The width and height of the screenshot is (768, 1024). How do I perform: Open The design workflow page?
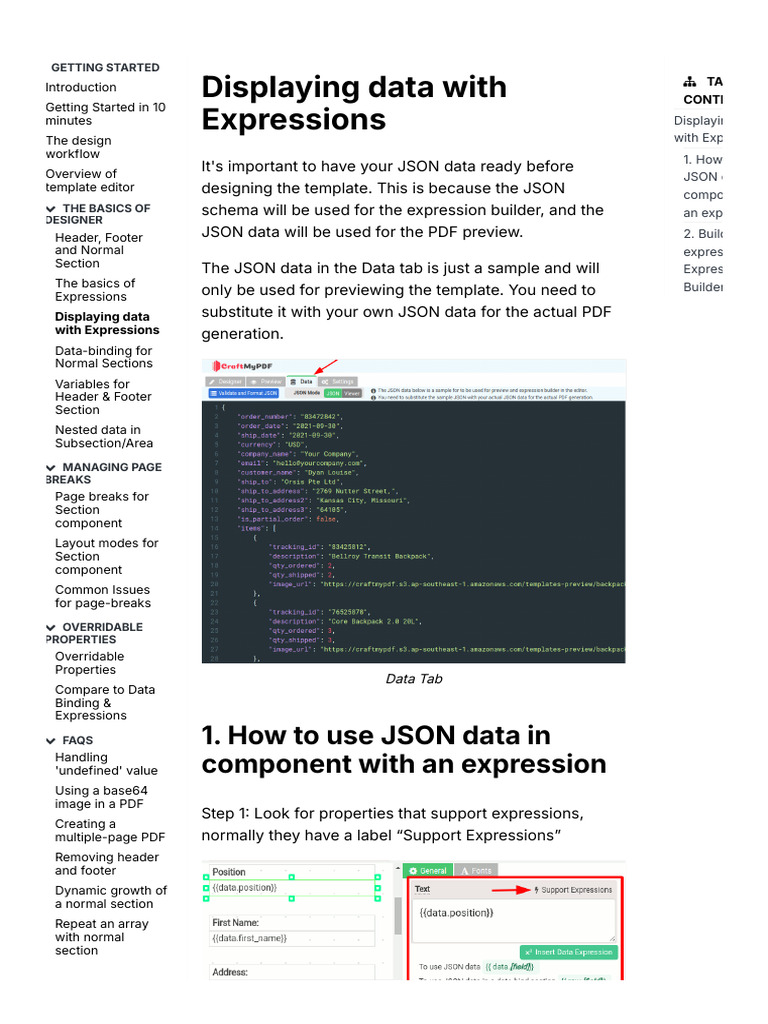coord(78,147)
